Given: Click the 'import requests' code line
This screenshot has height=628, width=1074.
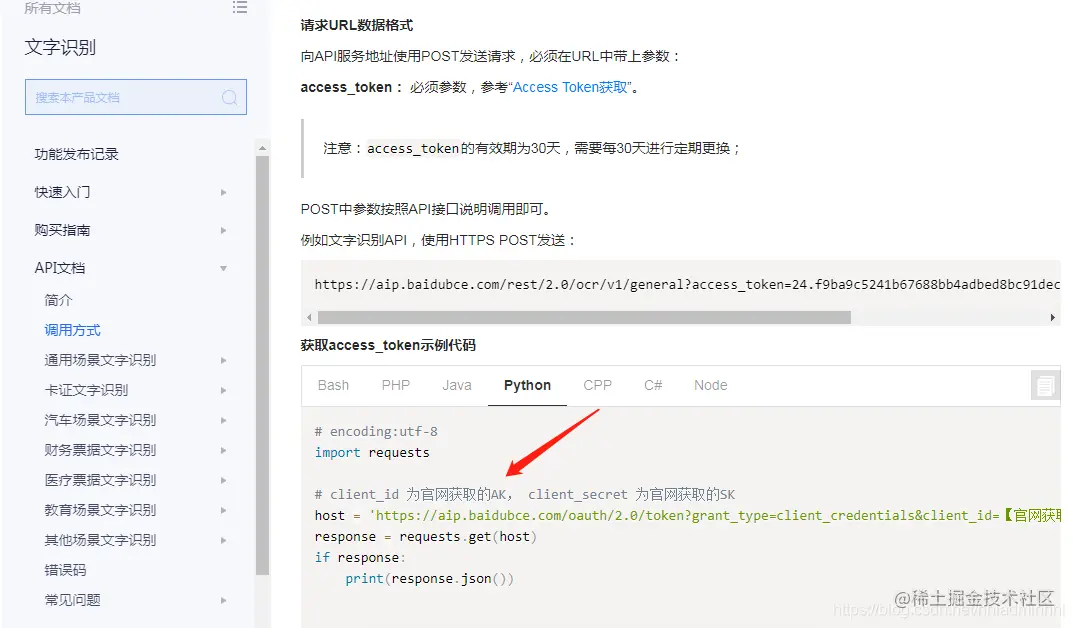Looking at the screenshot, I should (372, 453).
